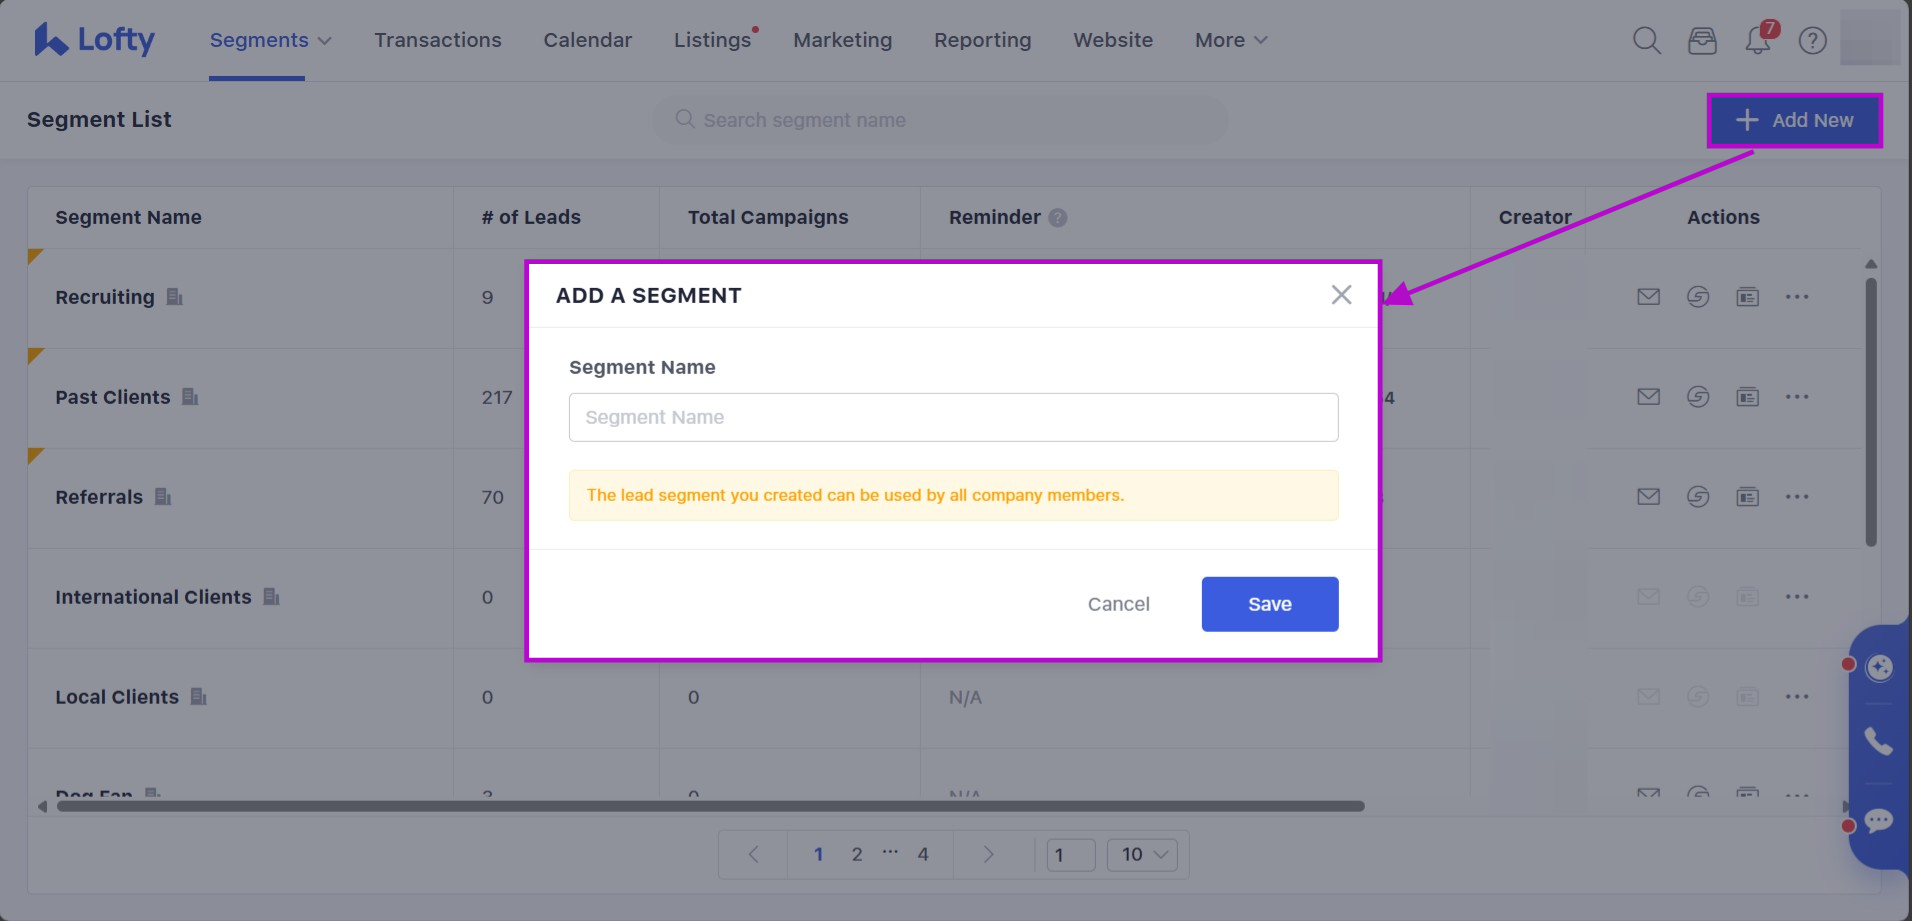Close the Add a Segment dialog

pyautogui.click(x=1341, y=295)
